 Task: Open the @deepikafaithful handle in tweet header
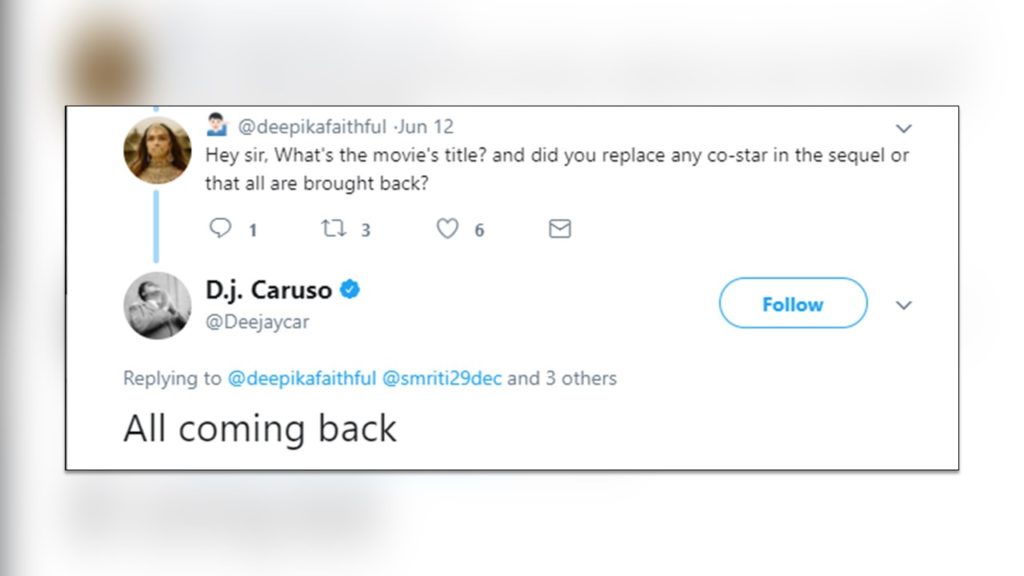point(311,127)
